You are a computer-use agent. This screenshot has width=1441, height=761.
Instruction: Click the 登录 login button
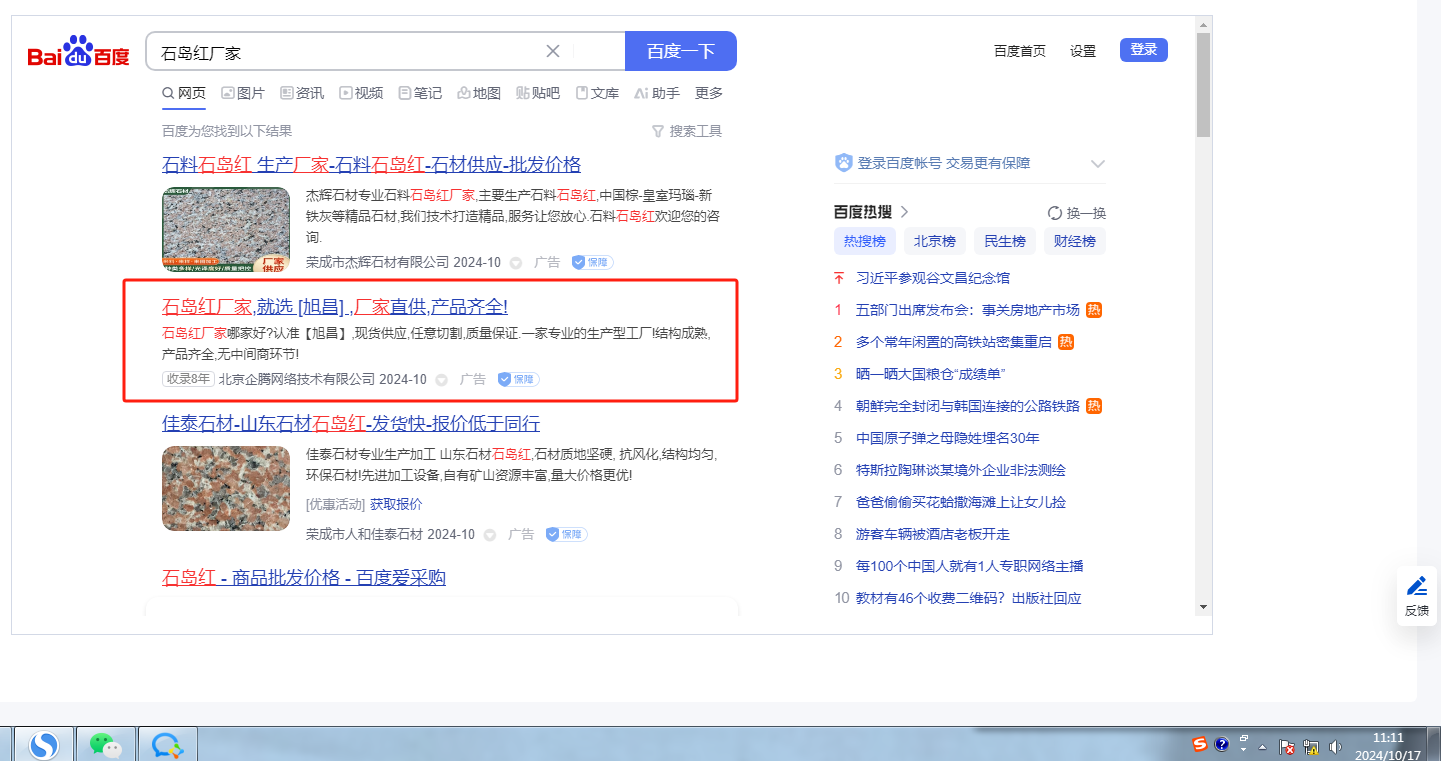(1143, 50)
